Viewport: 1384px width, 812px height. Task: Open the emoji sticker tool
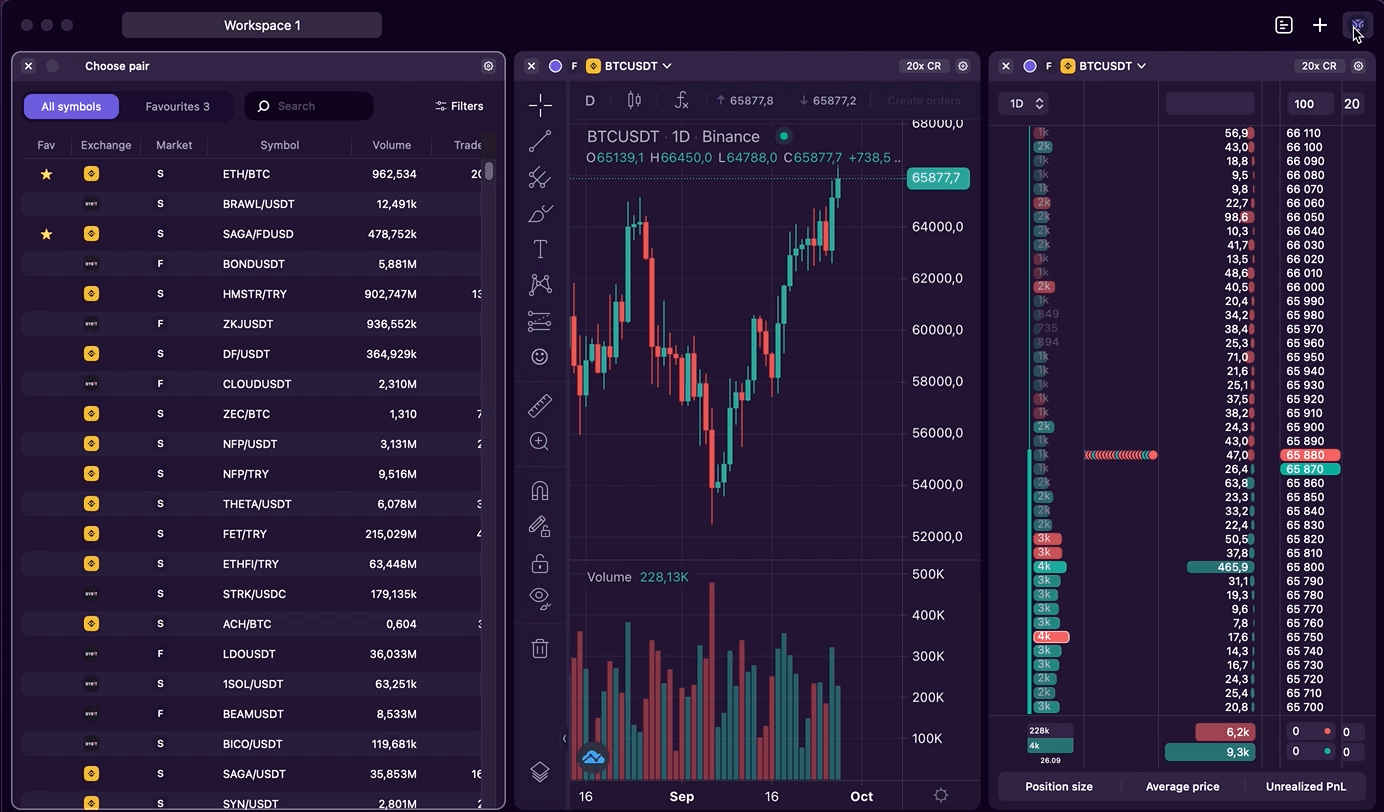(540, 357)
